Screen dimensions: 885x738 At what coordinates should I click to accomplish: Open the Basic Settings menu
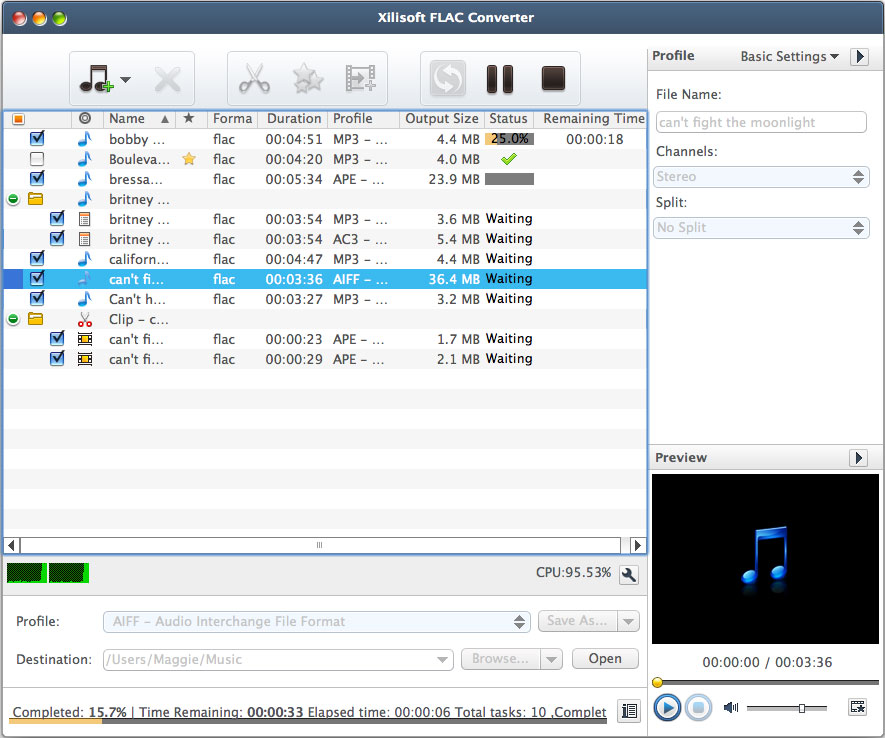(789, 57)
